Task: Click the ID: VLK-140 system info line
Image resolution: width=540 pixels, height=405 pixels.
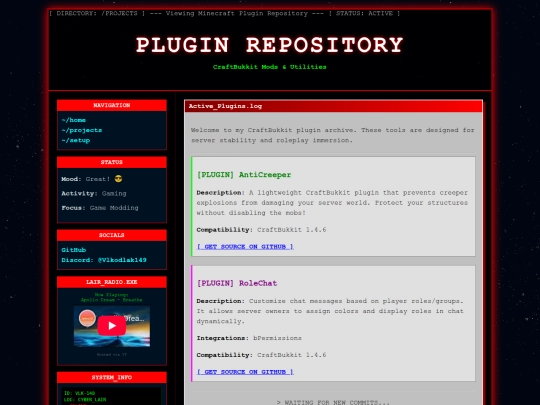Action: [x=80, y=393]
